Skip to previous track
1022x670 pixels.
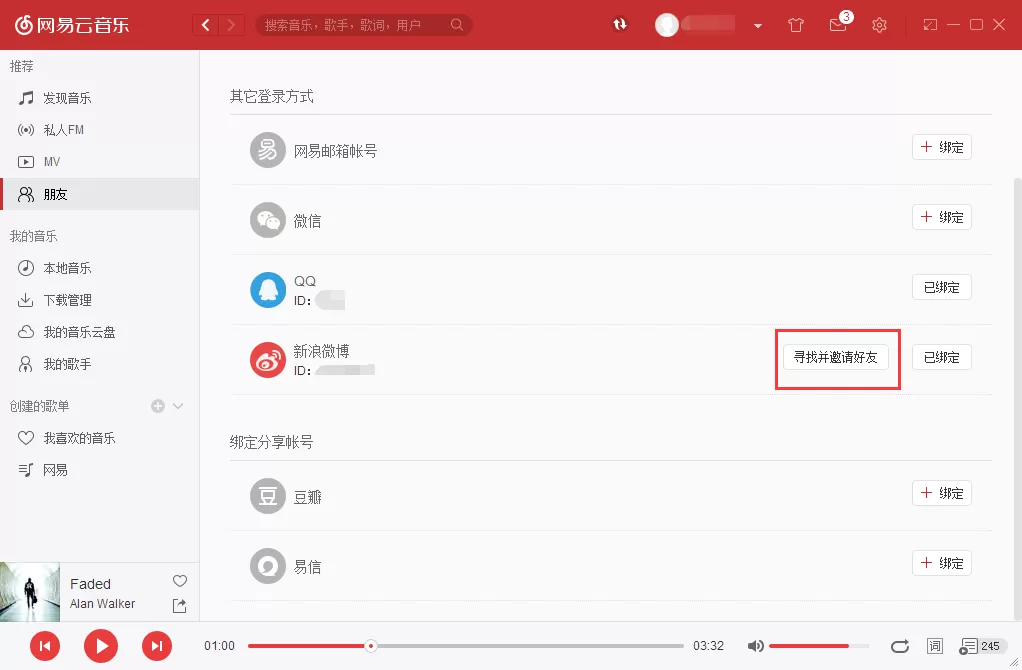pos(45,646)
